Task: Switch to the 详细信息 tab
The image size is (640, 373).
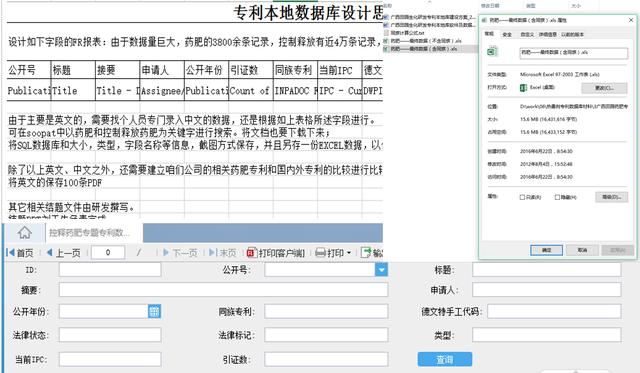Action: pyautogui.click(x=547, y=35)
